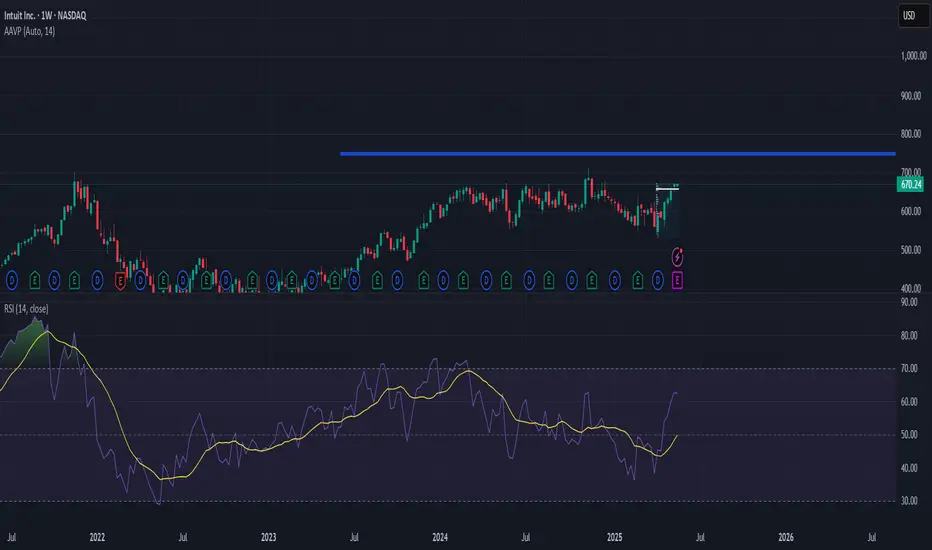Image resolution: width=932 pixels, height=550 pixels.
Task: Select the AAVP (Auto, 14) indicator legend
Action: pos(29,31)
